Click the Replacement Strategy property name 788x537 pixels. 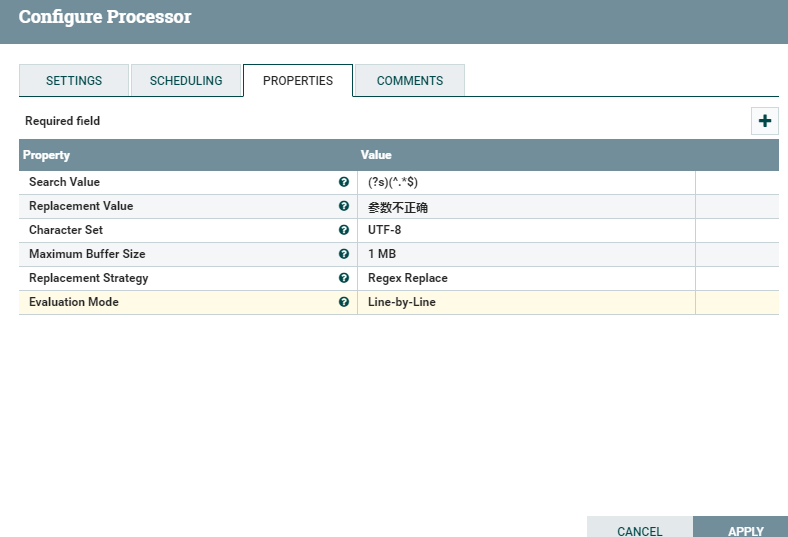88,278
